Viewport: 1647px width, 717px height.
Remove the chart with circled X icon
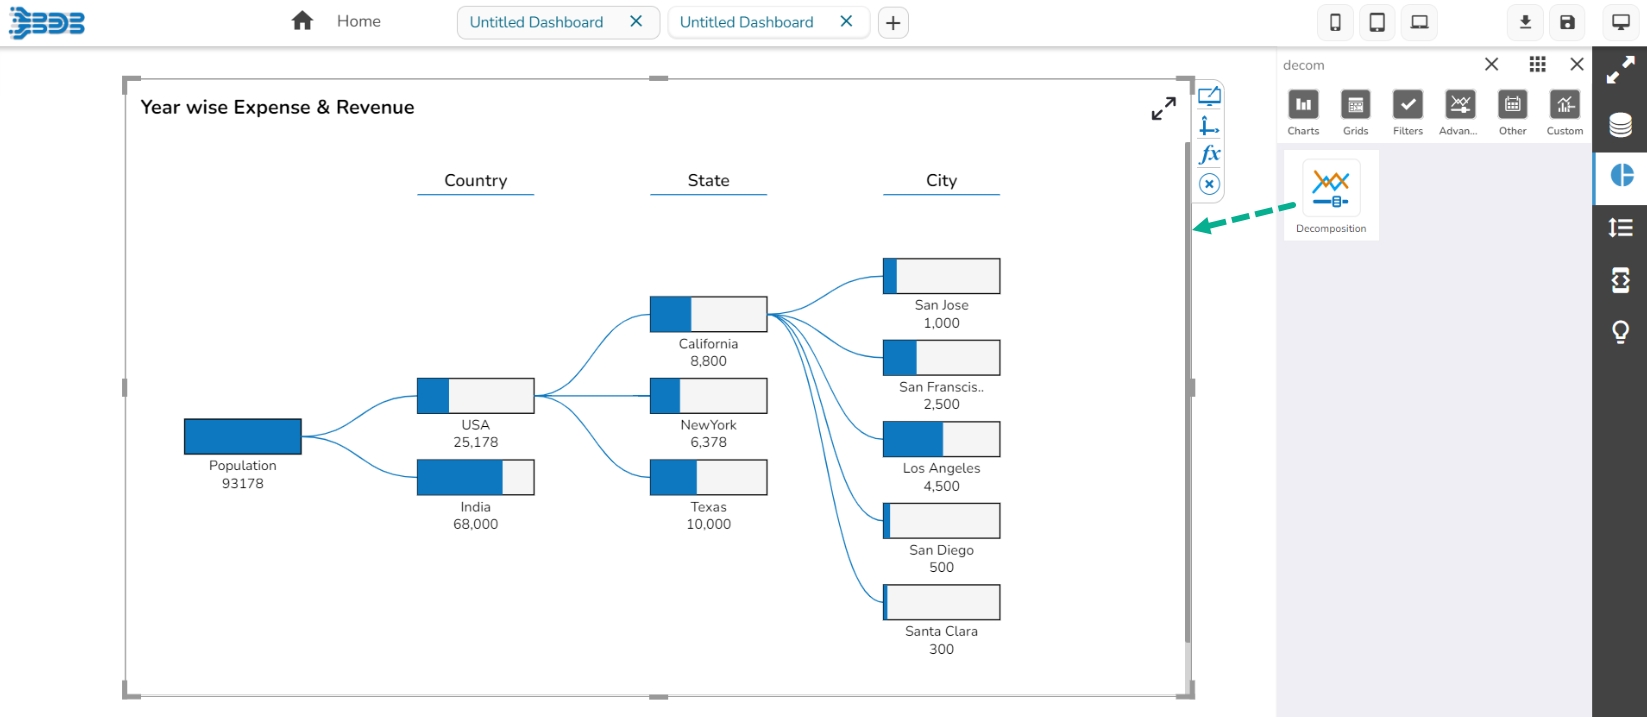point(1209,184)
